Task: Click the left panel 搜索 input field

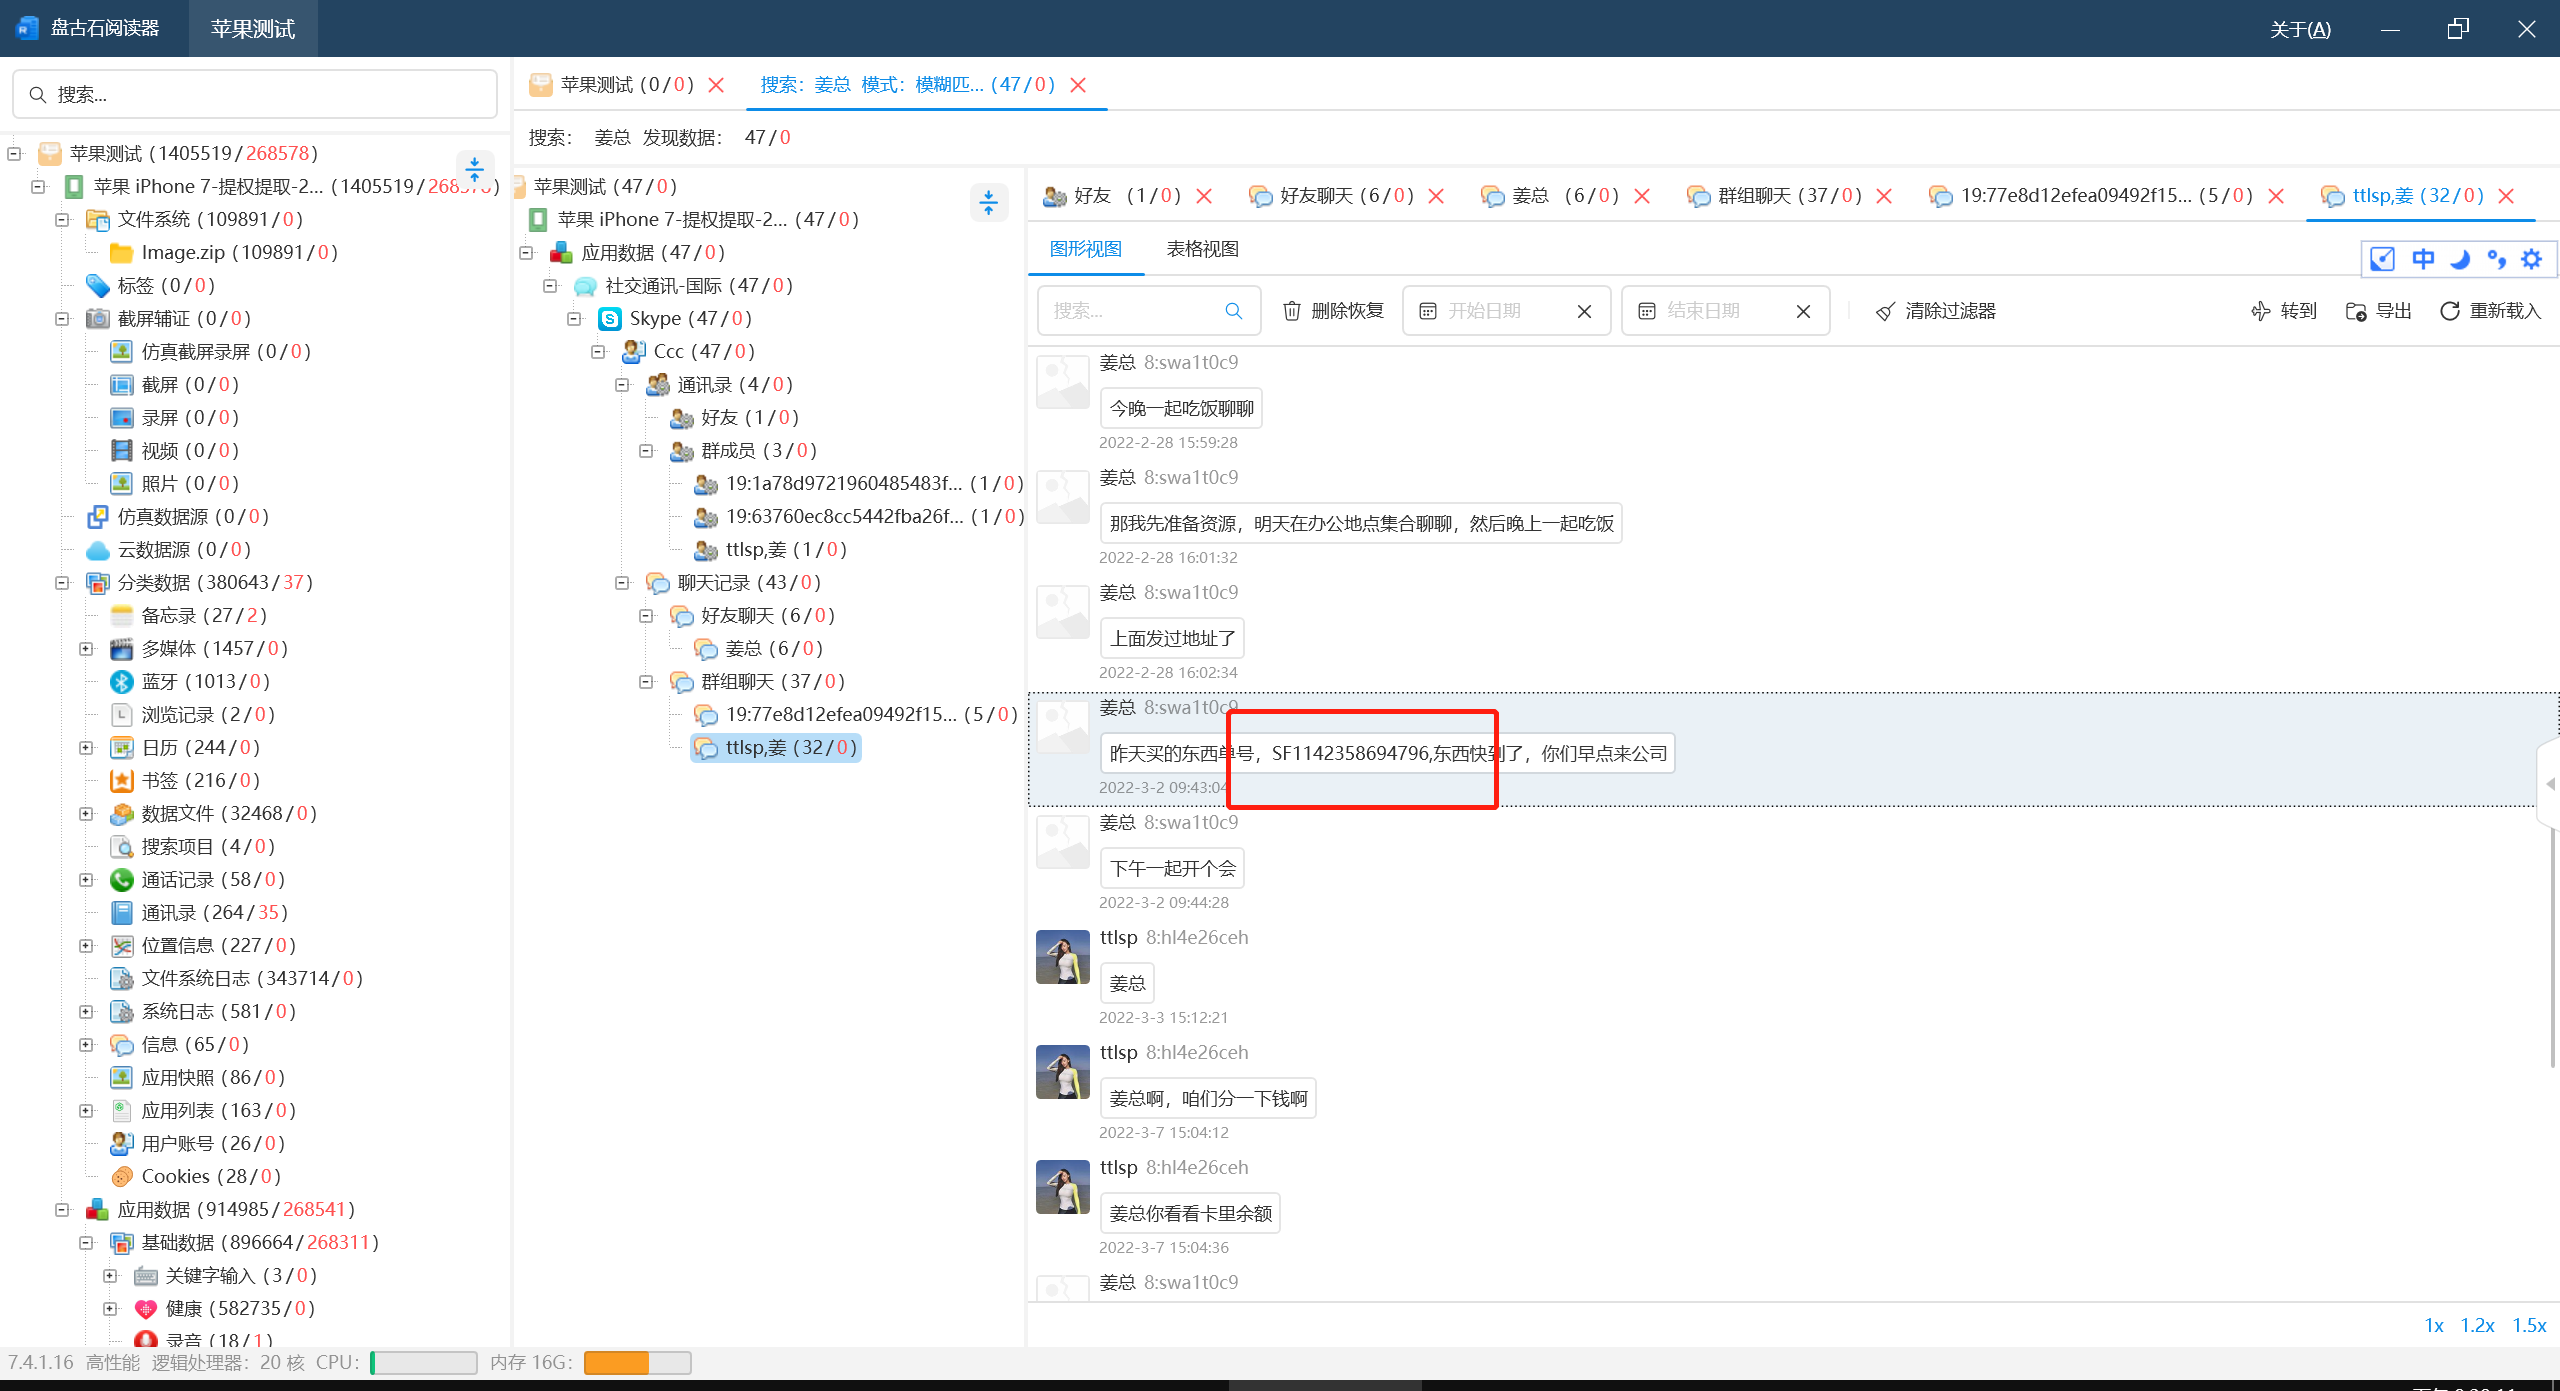Action: [255, 95]
